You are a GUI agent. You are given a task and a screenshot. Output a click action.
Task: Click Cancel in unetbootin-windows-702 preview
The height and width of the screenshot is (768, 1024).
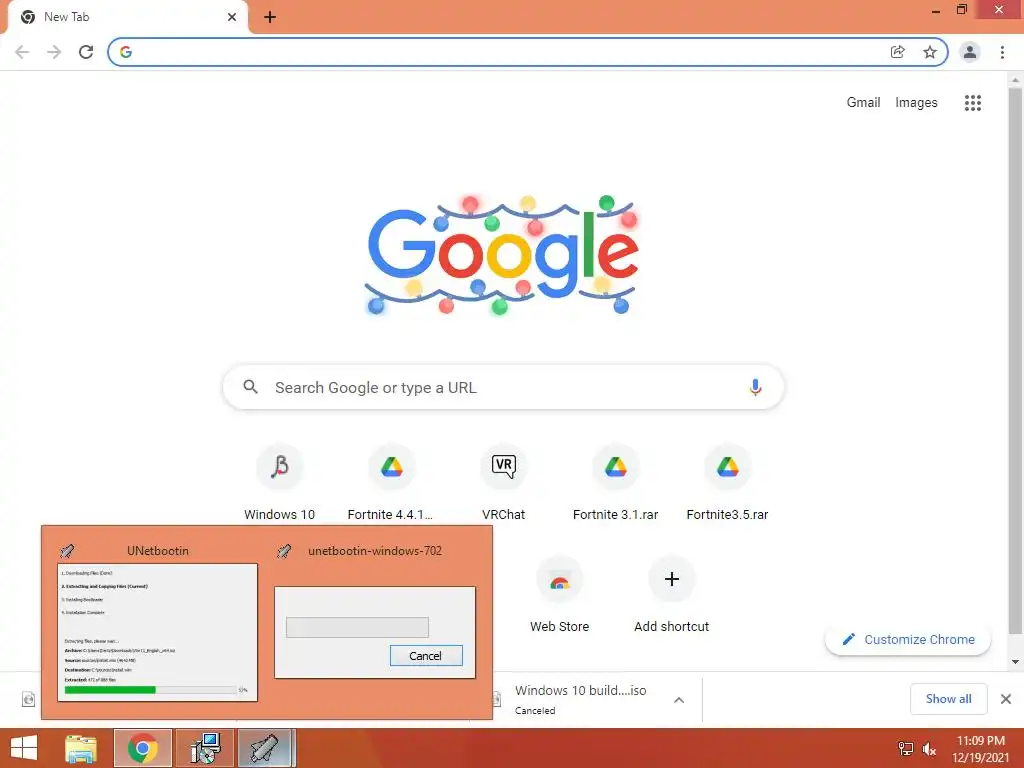pyautogui.click(x=426, y=656)
